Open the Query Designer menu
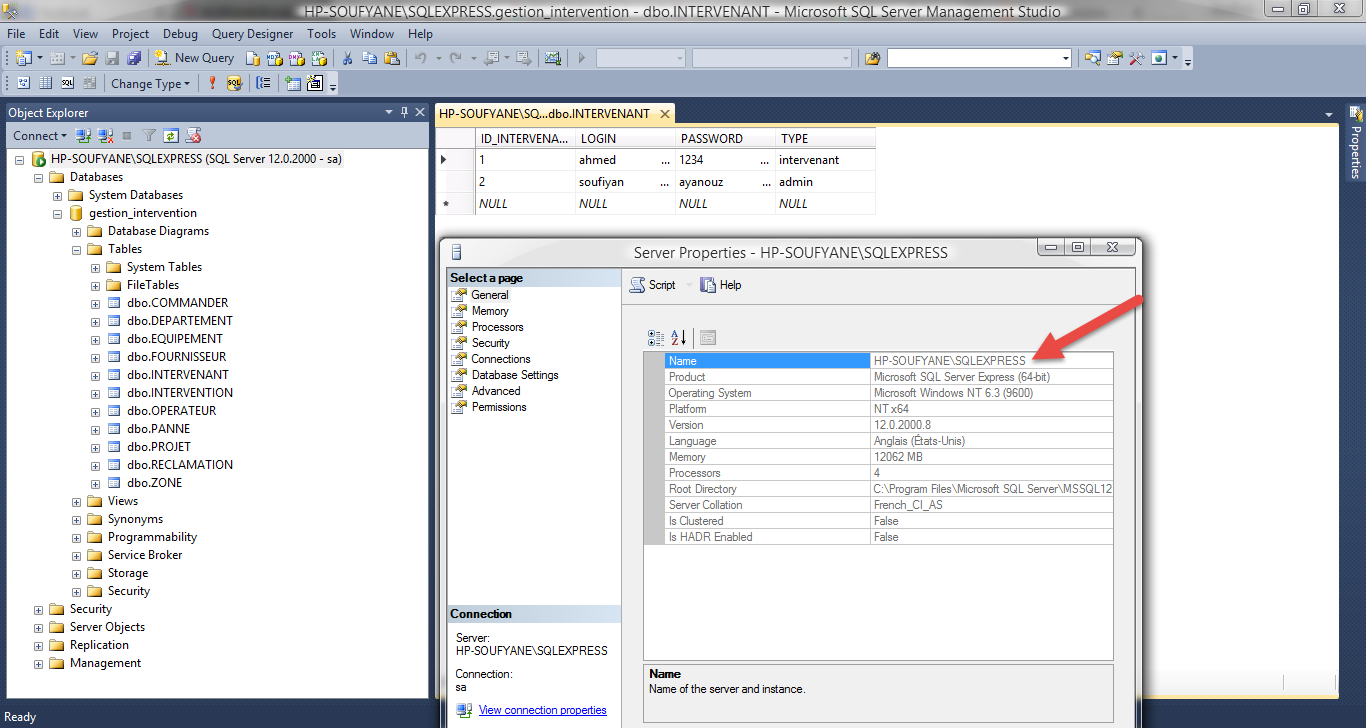The height and width of the screenshot is (728, 1366). point(250,33)
